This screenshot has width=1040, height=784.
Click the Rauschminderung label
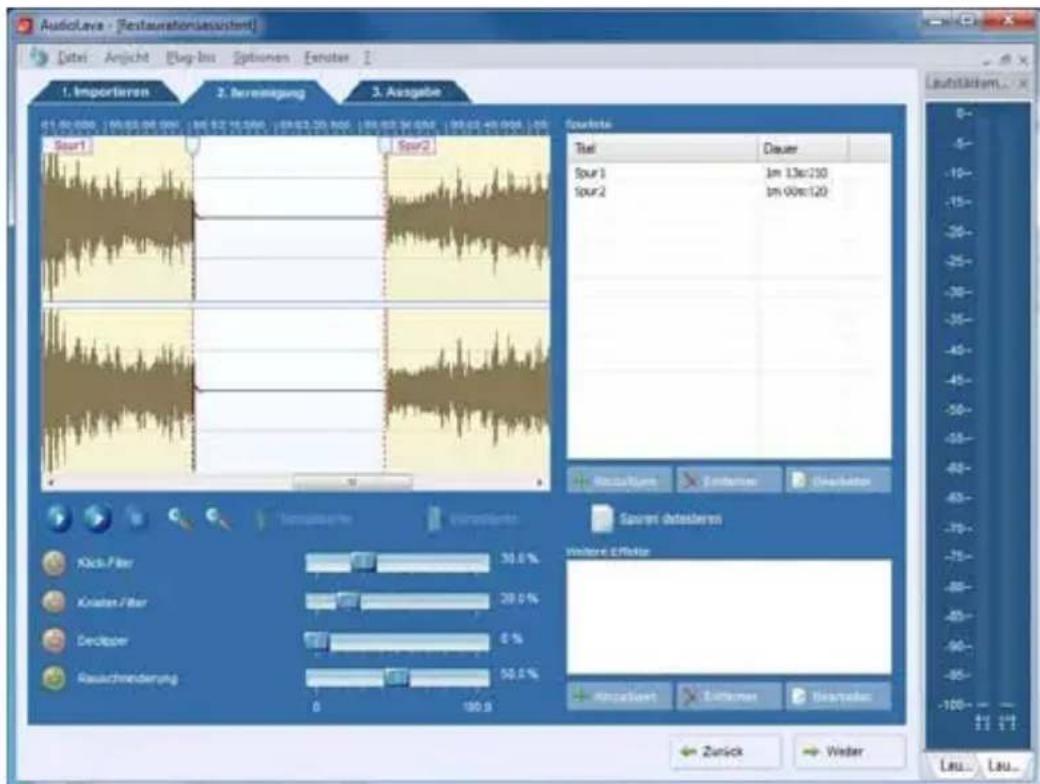(x=127, y=679)
